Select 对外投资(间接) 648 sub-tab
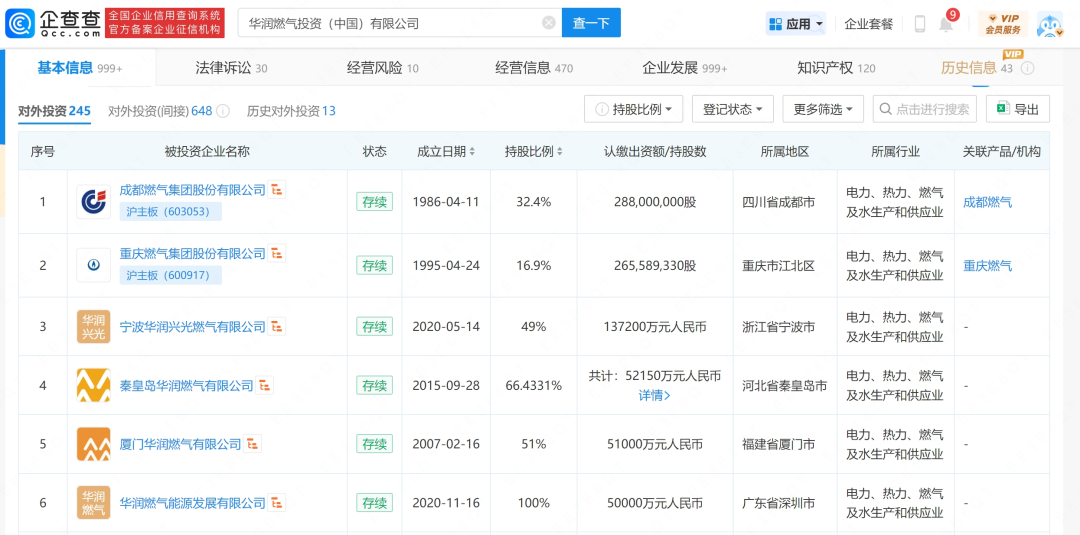1080x535 pixels. (x=160, y=111)
